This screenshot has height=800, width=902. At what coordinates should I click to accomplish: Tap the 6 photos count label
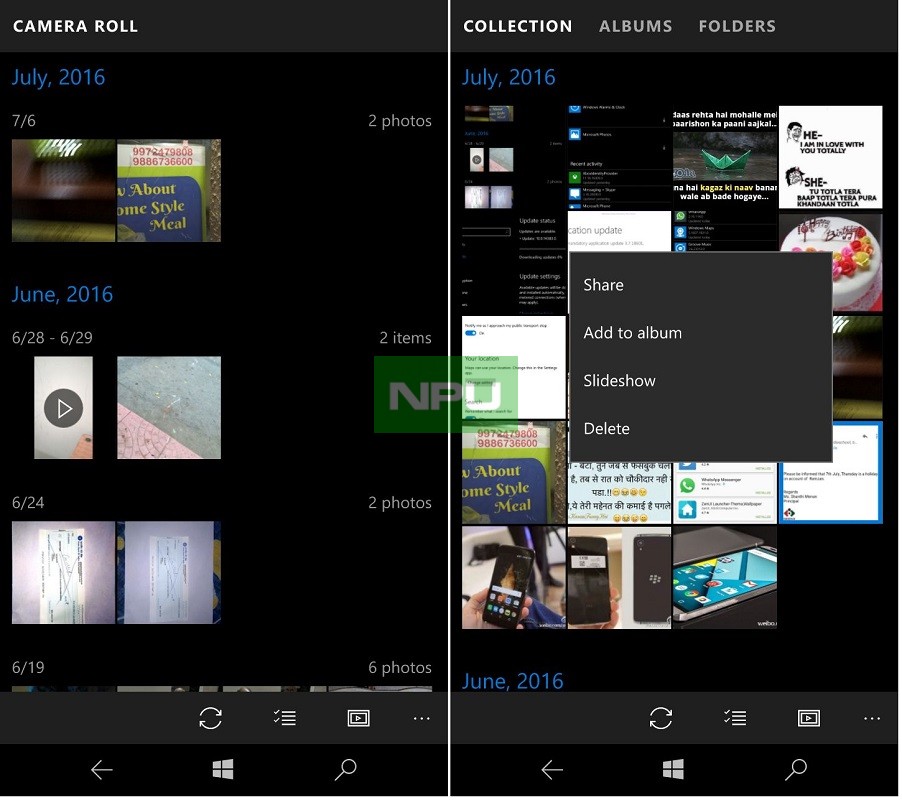pyautogui.click(x=401, y=668)
